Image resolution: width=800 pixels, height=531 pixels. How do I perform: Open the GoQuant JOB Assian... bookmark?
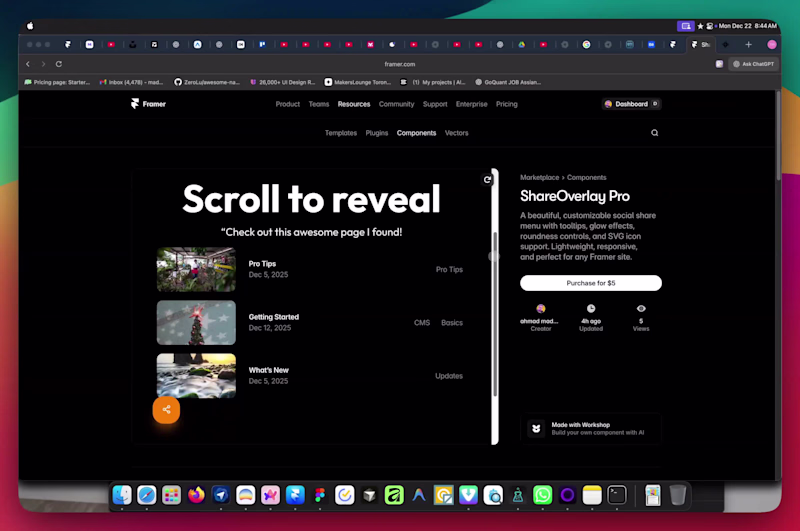[x=508, y=82]
